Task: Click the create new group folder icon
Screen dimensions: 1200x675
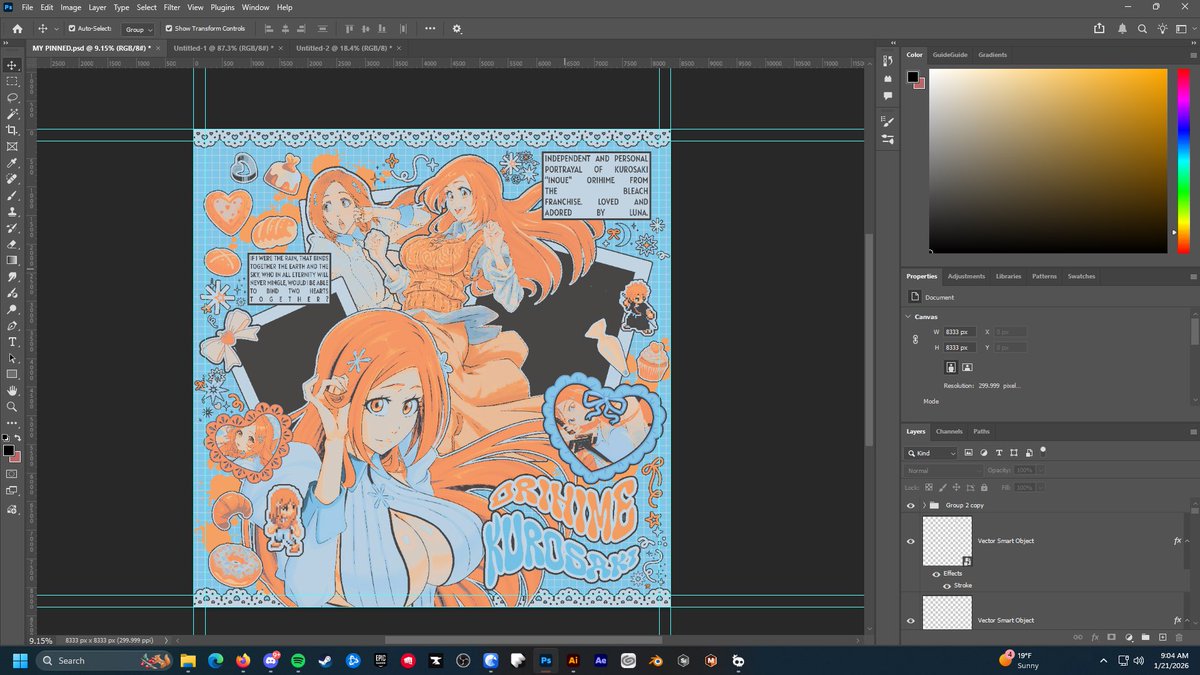Action: [1145, 637]
